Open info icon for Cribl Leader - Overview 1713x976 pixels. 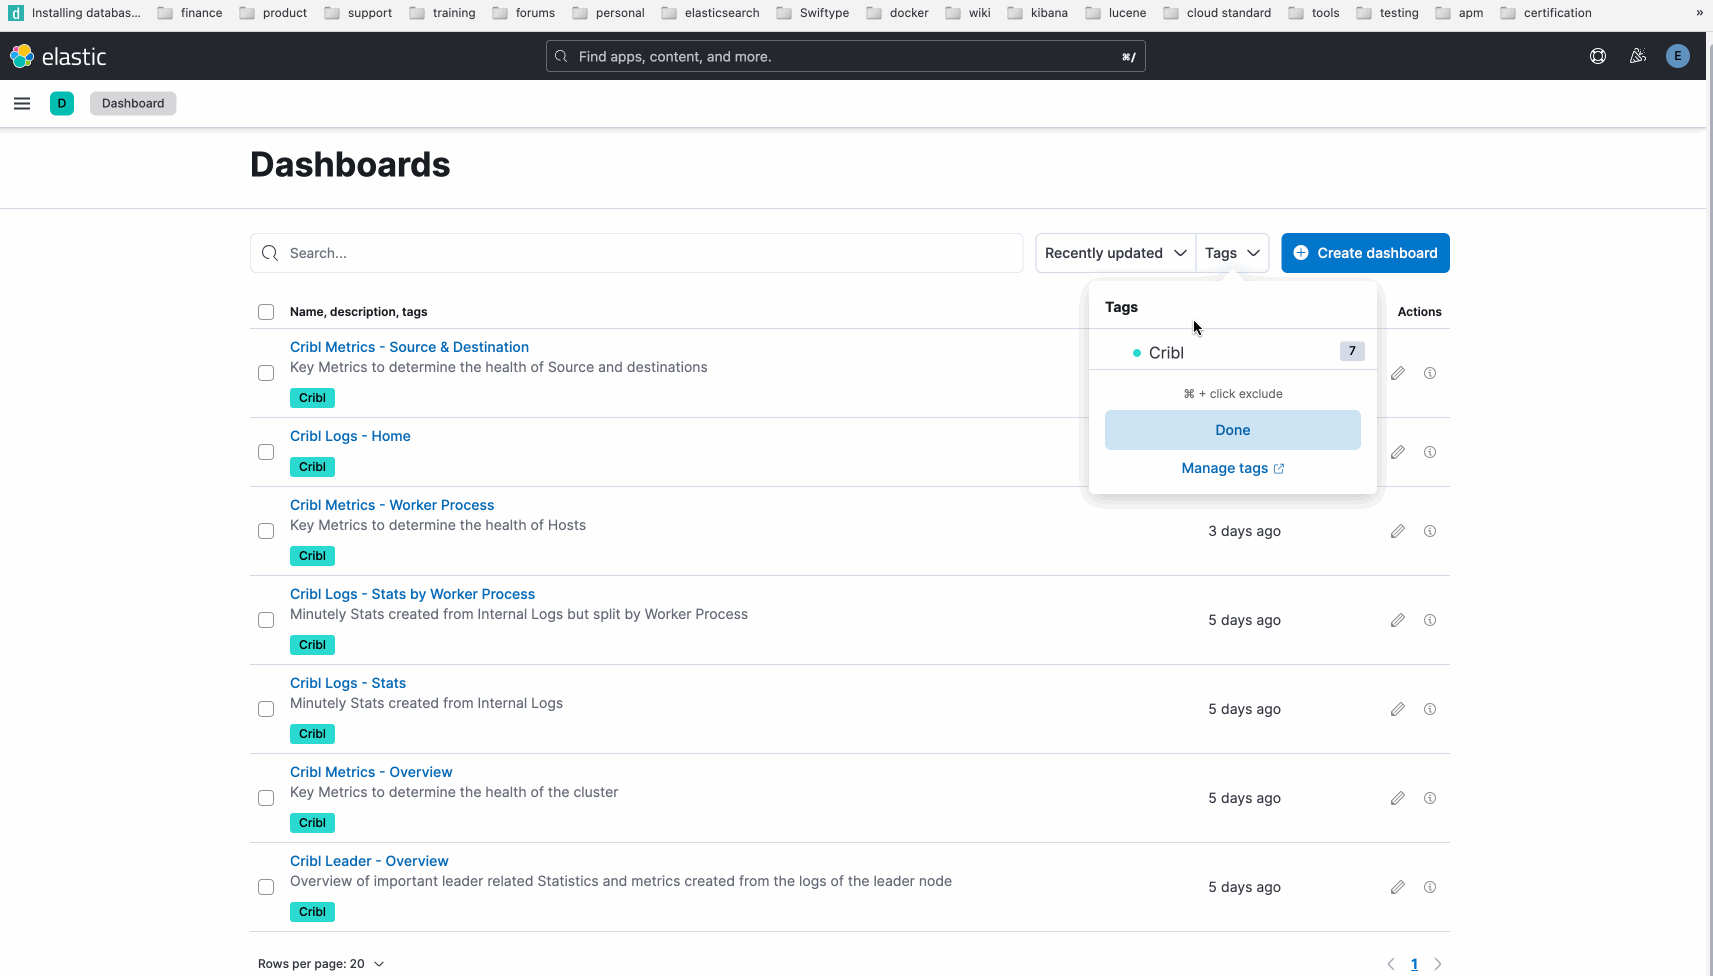[1430, 887]
